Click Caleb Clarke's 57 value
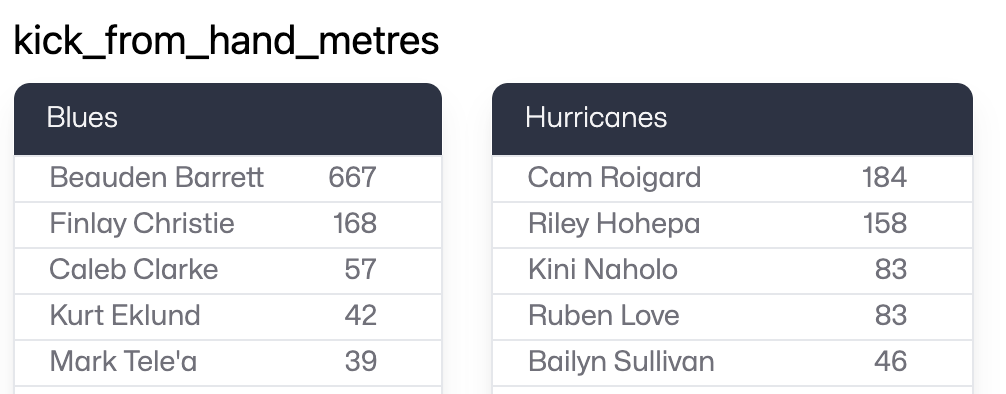1006x394 pixels. [361, 270]
